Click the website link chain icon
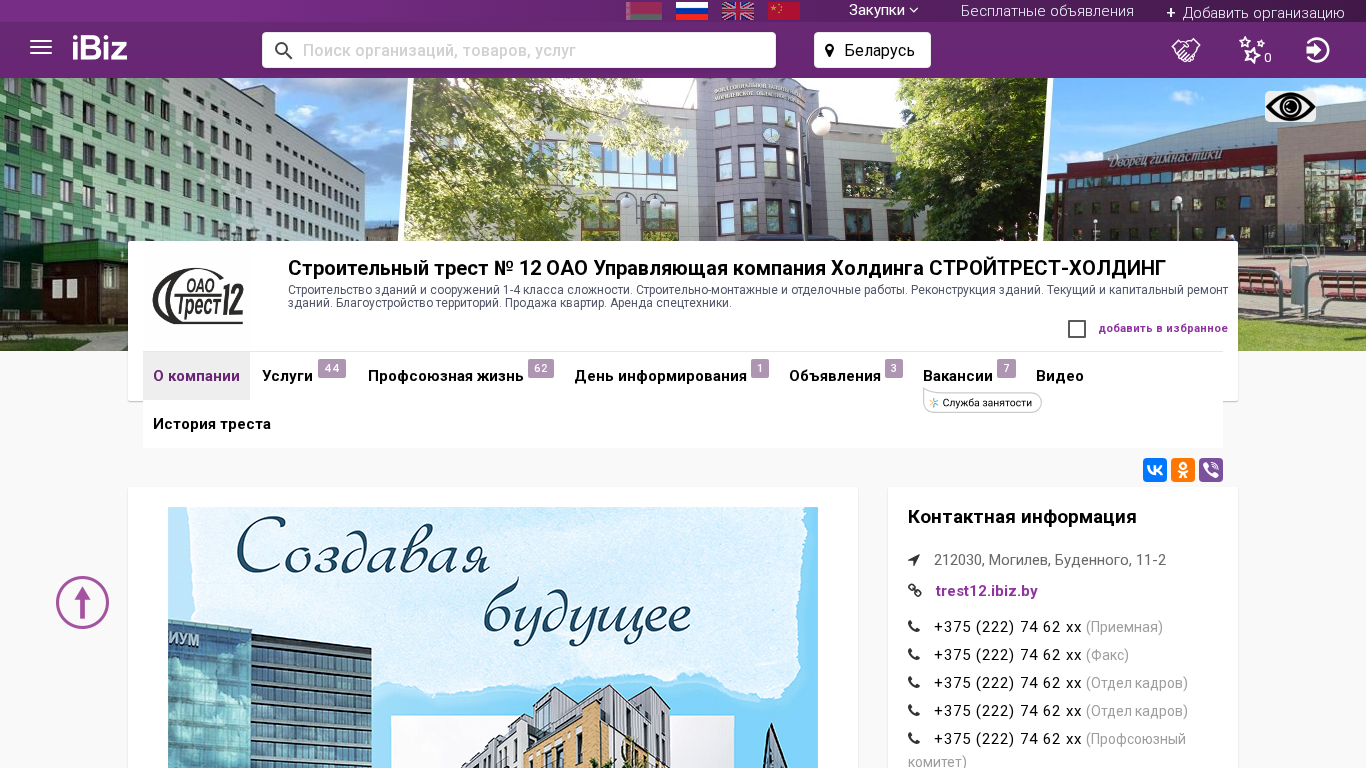This screenshot has width=1366, height=768. point(914,590)
